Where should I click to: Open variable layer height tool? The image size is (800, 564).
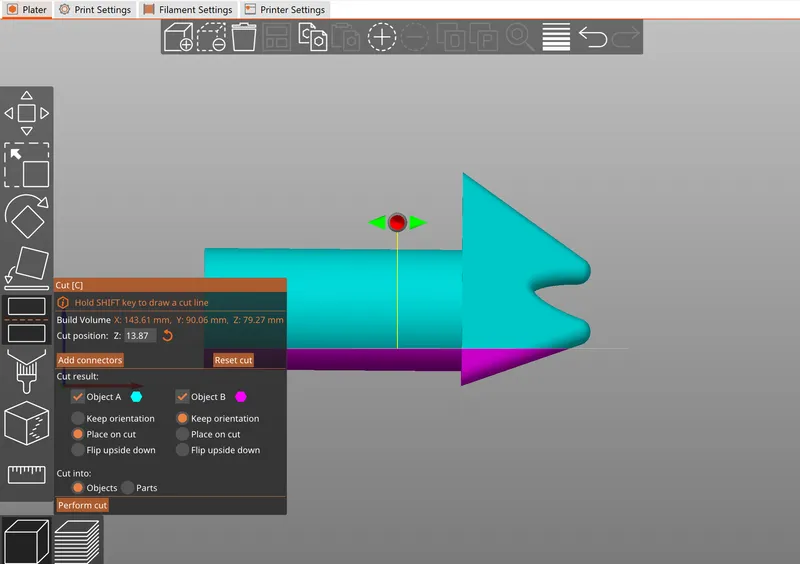point(556,38)
